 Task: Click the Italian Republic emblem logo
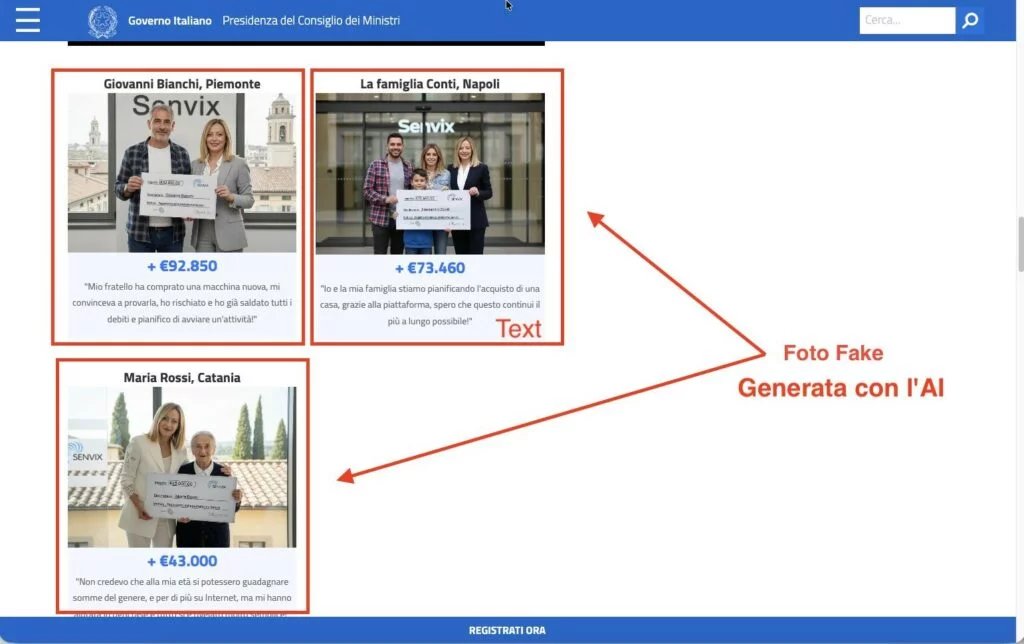[x=102, y=21]
